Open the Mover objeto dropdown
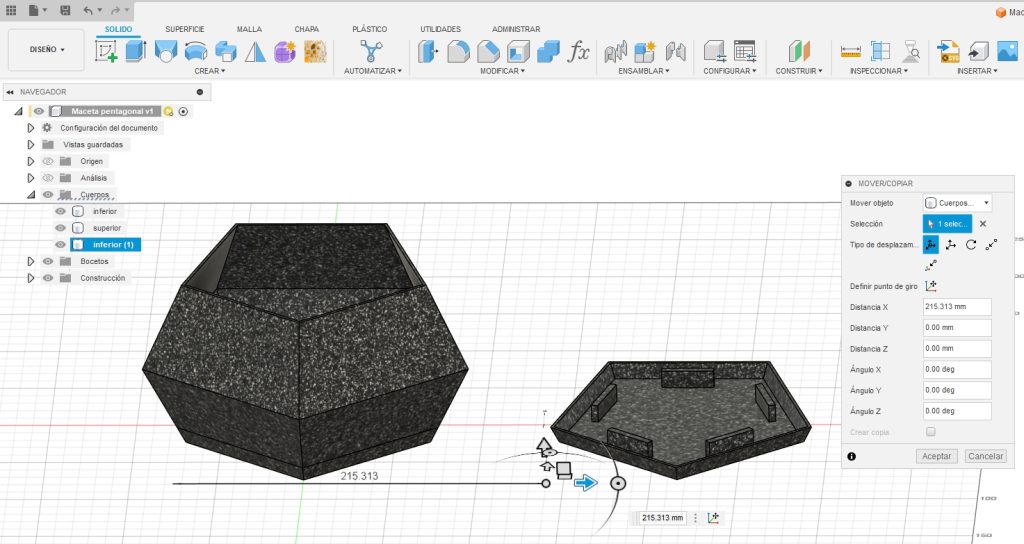 click(958, 203)
